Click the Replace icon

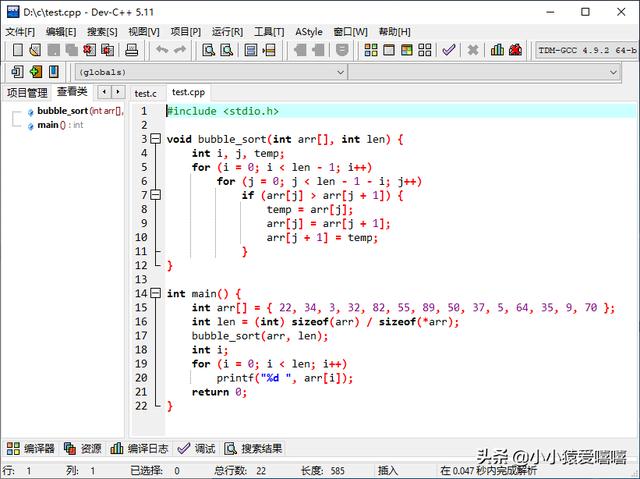[x=227, y=50]
